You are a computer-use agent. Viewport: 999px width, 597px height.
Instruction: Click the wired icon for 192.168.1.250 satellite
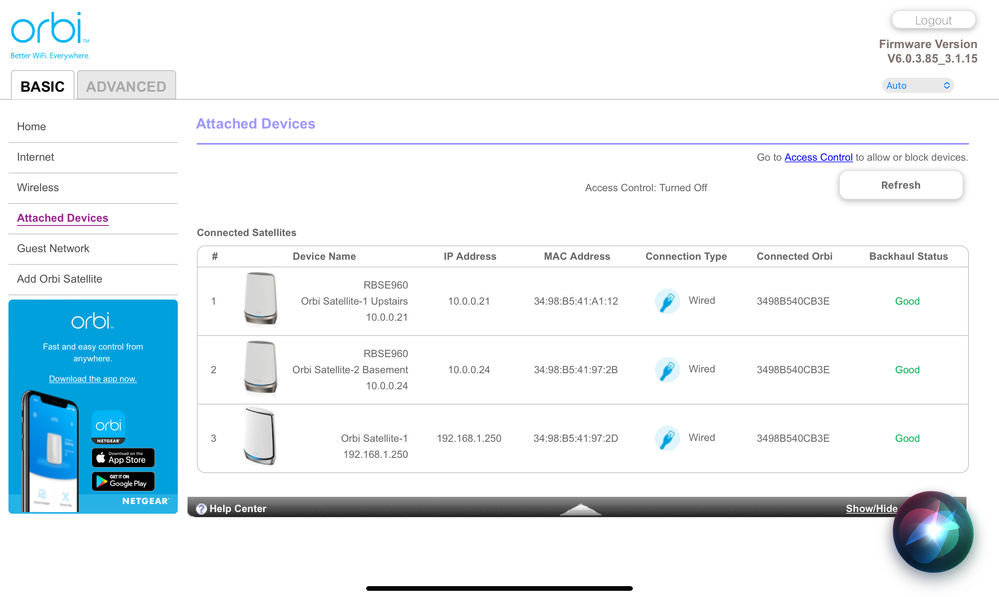point(667,438)
